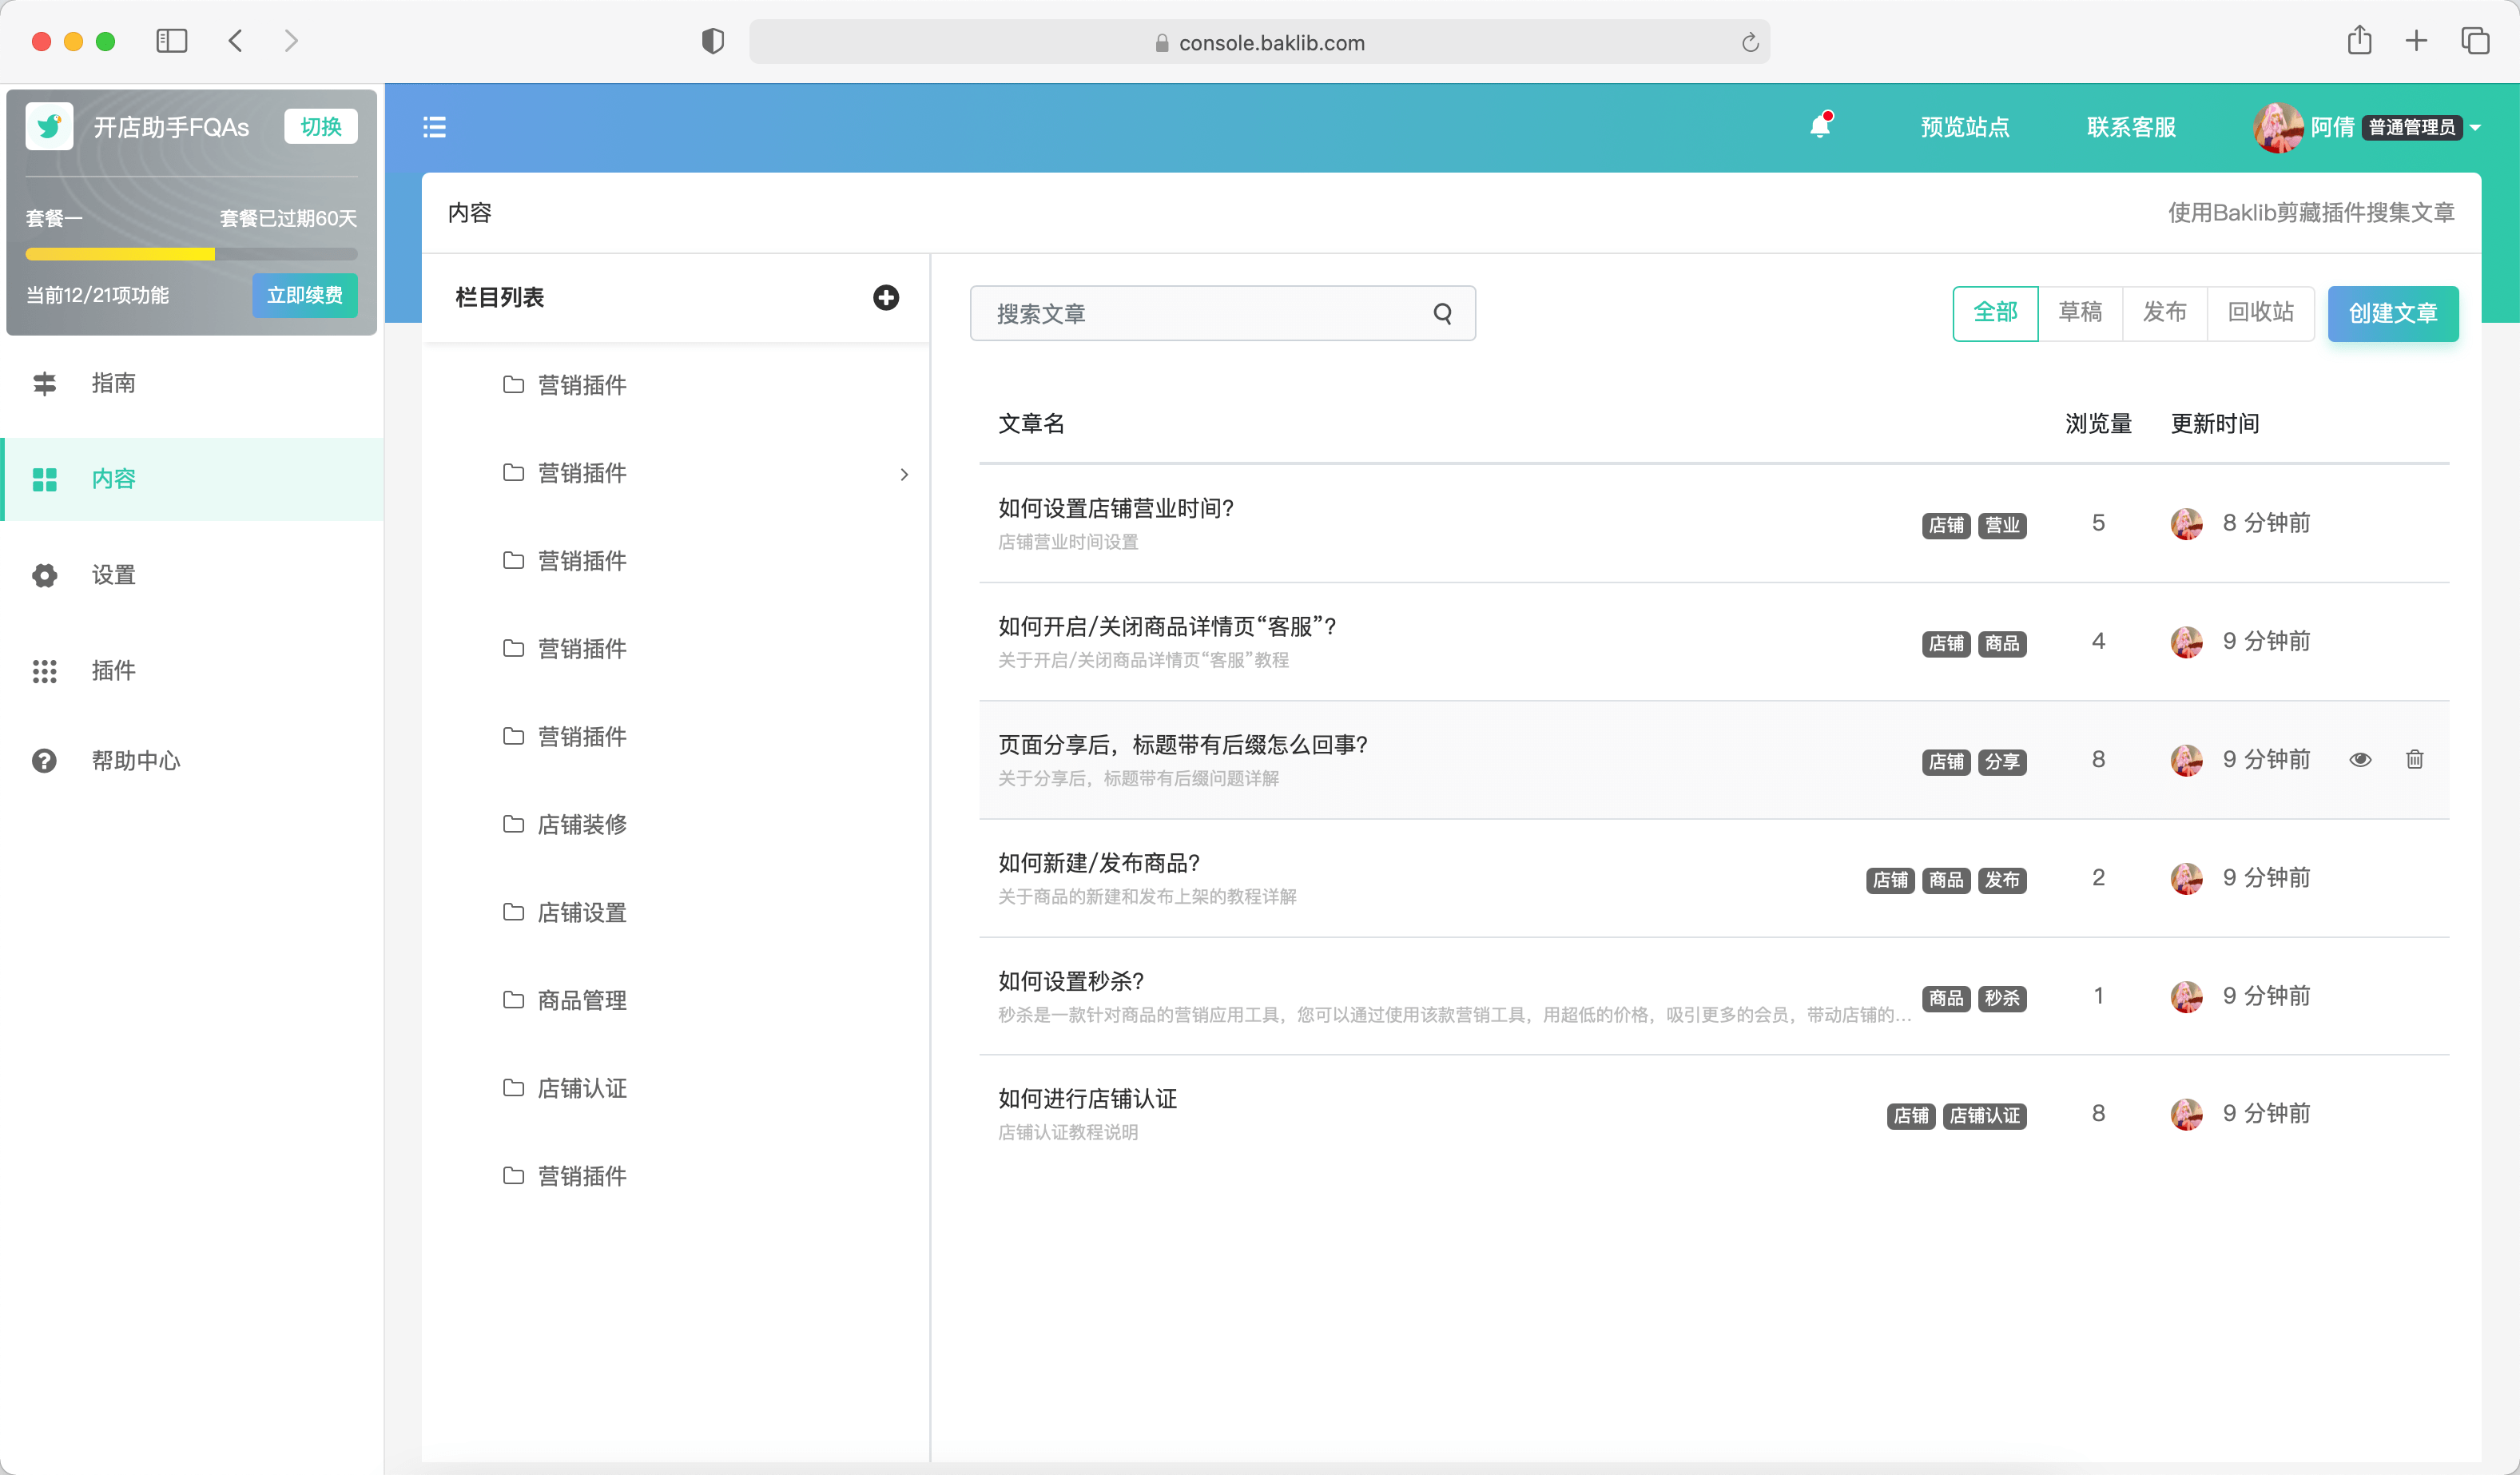
Task: Click the plan usage progress bar
Action: pos(191,254)
